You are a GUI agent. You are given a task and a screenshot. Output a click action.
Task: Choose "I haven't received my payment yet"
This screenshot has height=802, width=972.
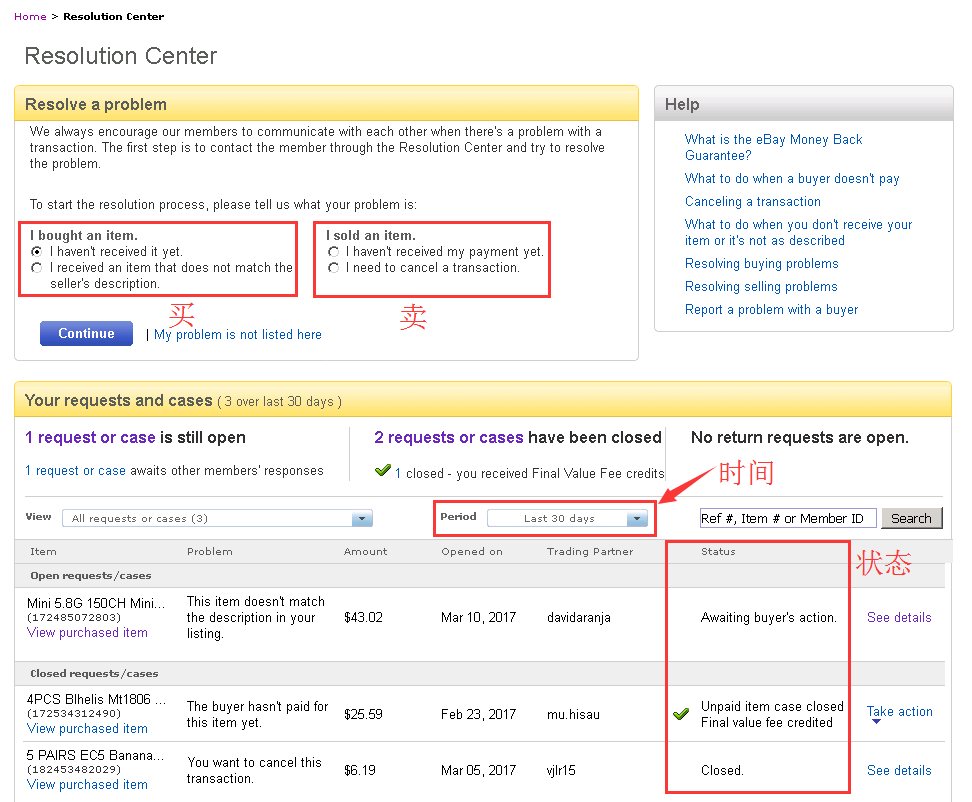click(x=334, y=252)
